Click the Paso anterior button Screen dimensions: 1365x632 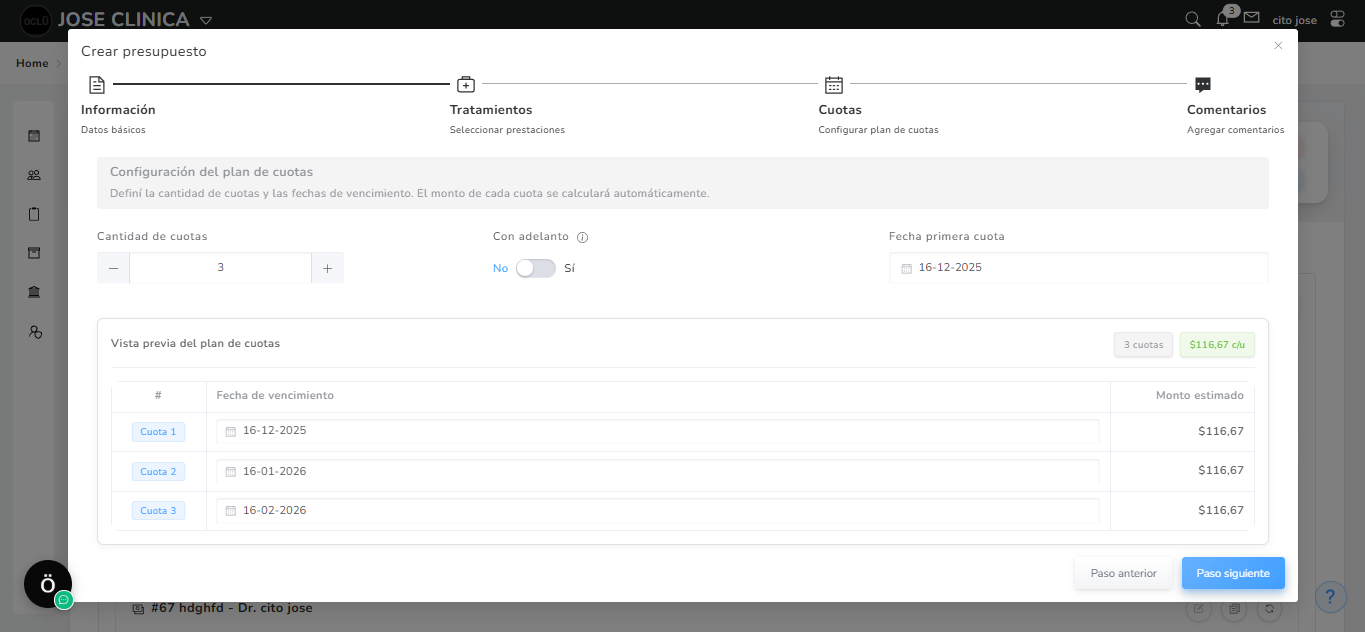tap(1124, 573)
